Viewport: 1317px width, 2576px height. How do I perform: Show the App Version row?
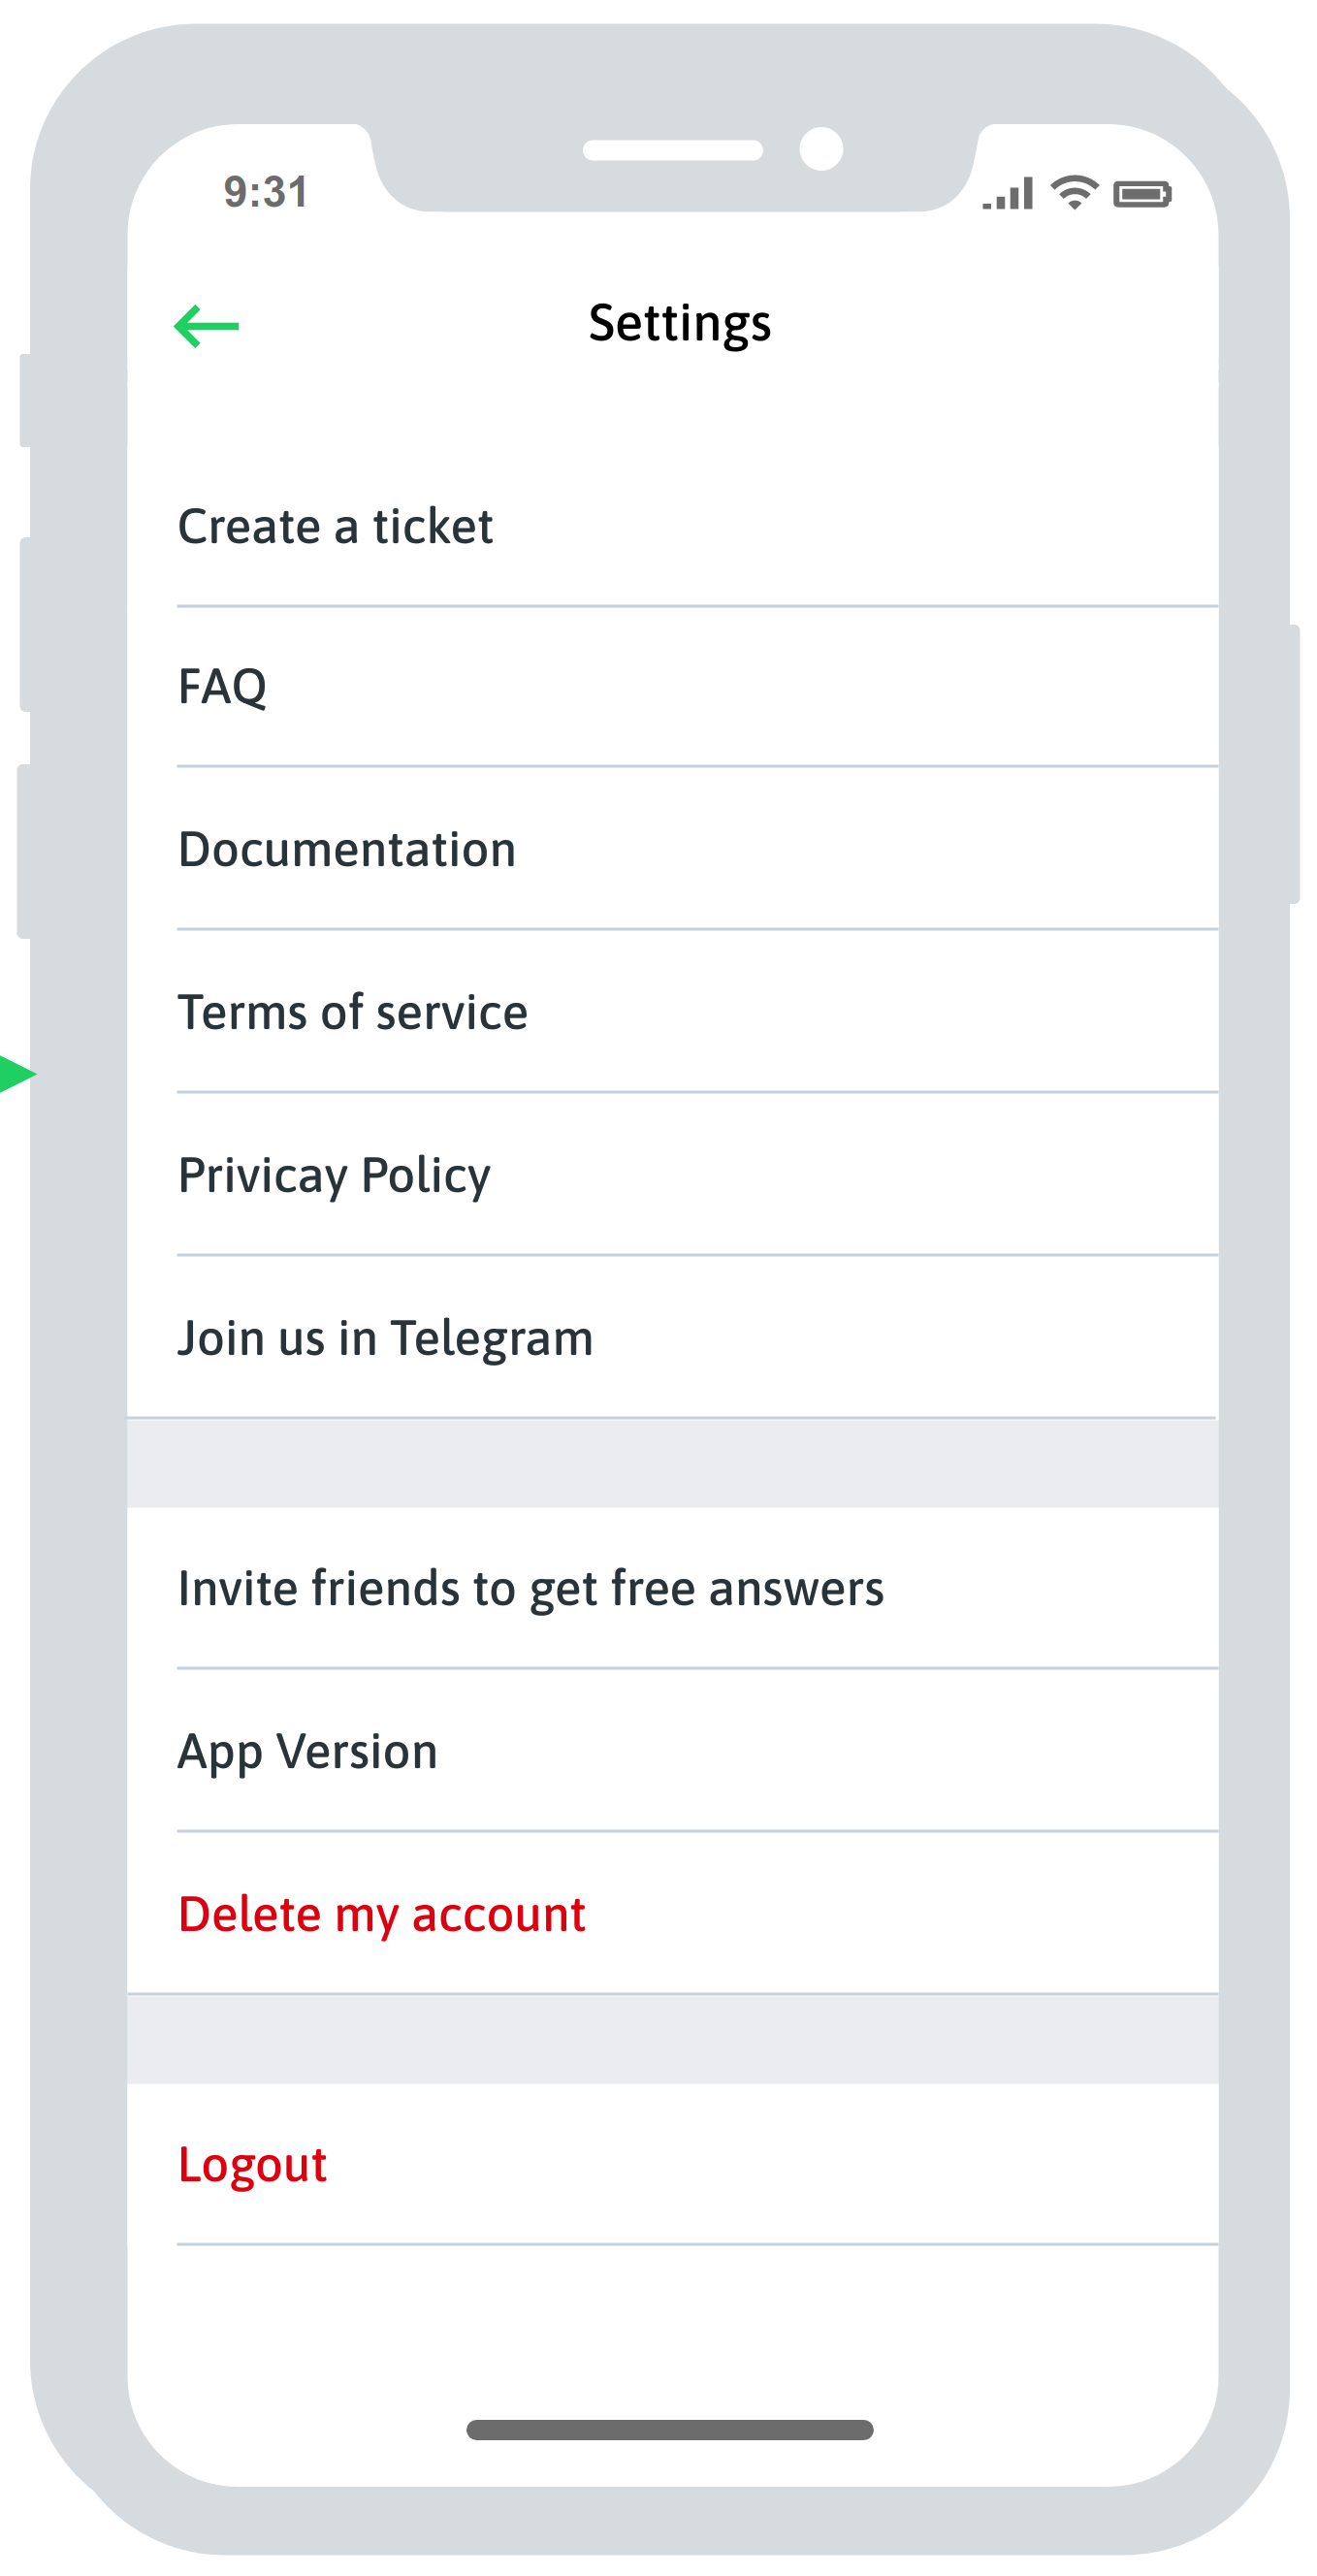(x=308, y=1751)
